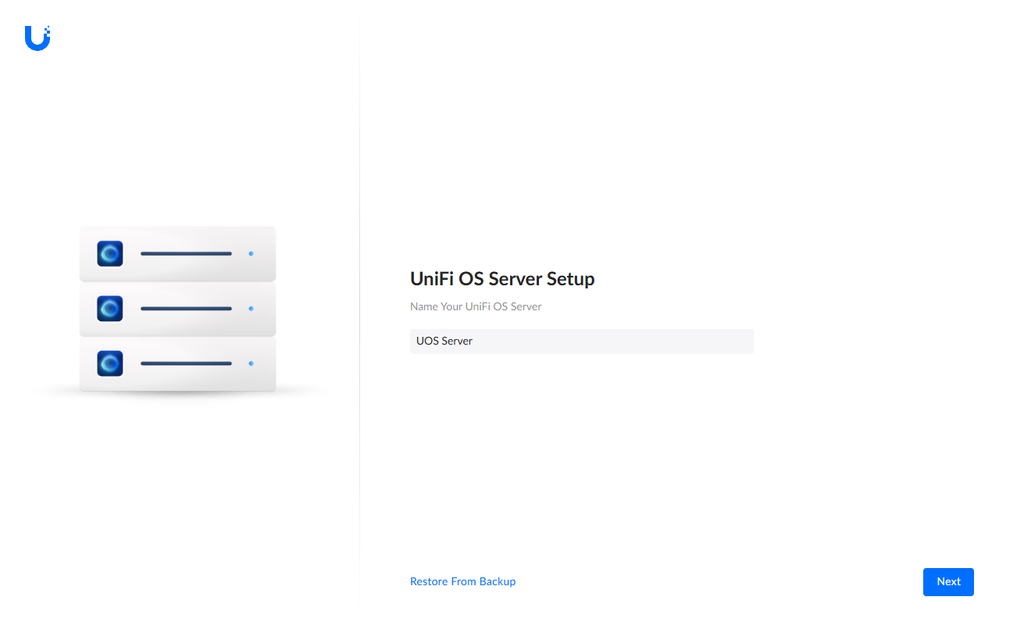Click the UniFi OS Server Setup heading
1024x619 pixels.
[x=502, y=279]
